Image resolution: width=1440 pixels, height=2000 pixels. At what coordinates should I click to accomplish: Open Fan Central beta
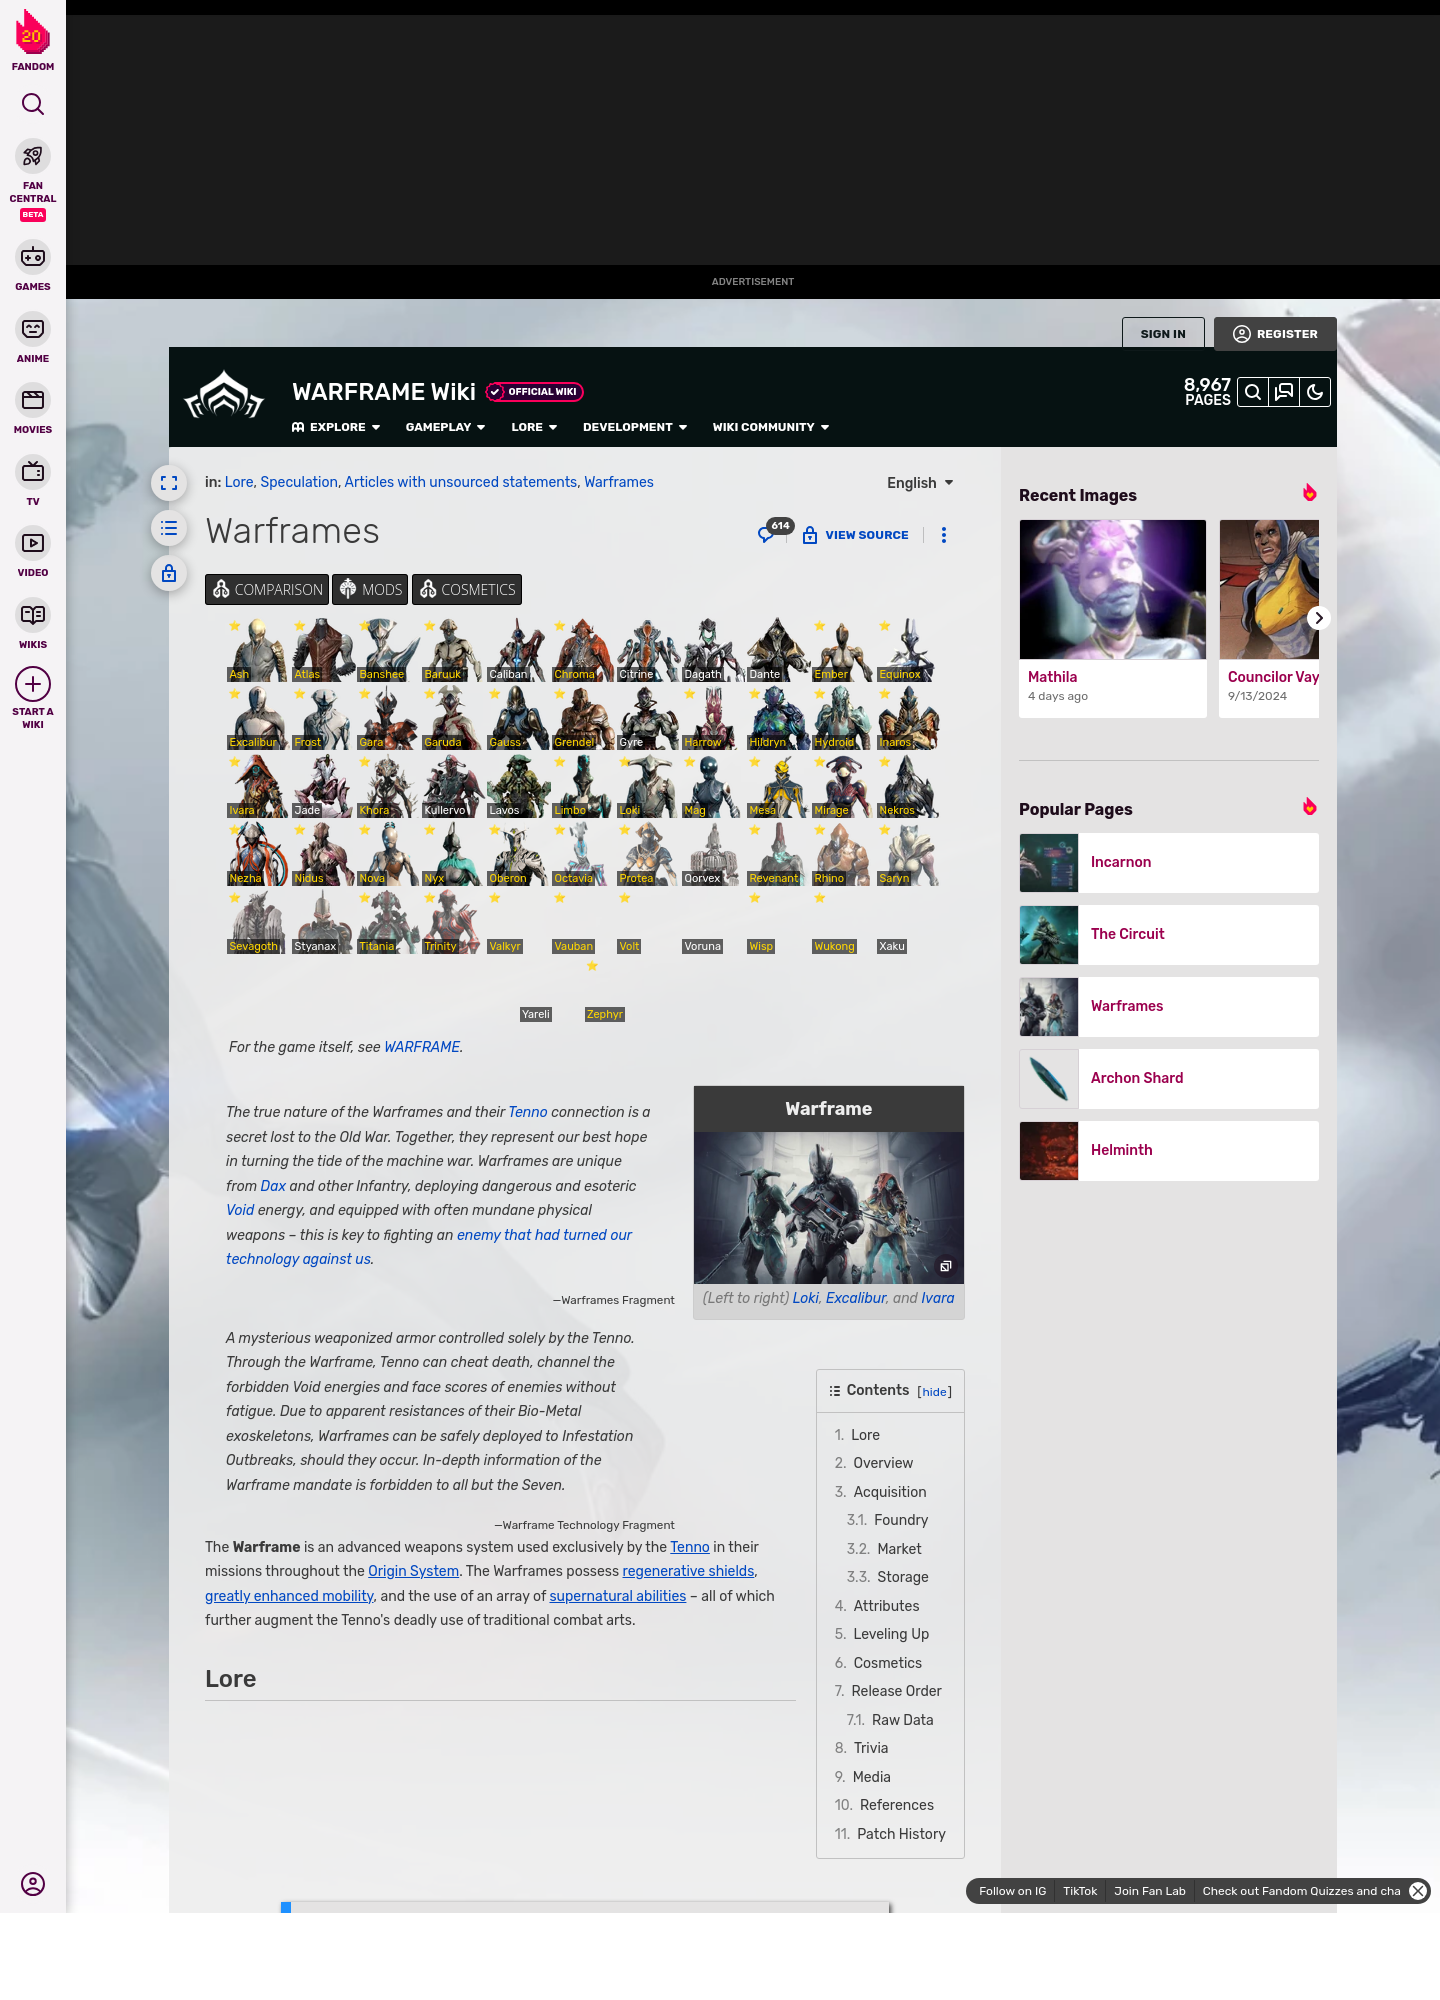(33, 179)
